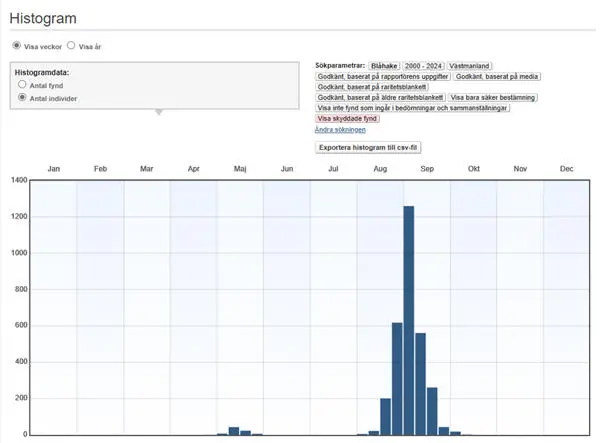Viewport: 604px width, 443px height.
Task: Select the "Visa veckor" radio button
Action: pyautogui.click(x=16, y=45)
